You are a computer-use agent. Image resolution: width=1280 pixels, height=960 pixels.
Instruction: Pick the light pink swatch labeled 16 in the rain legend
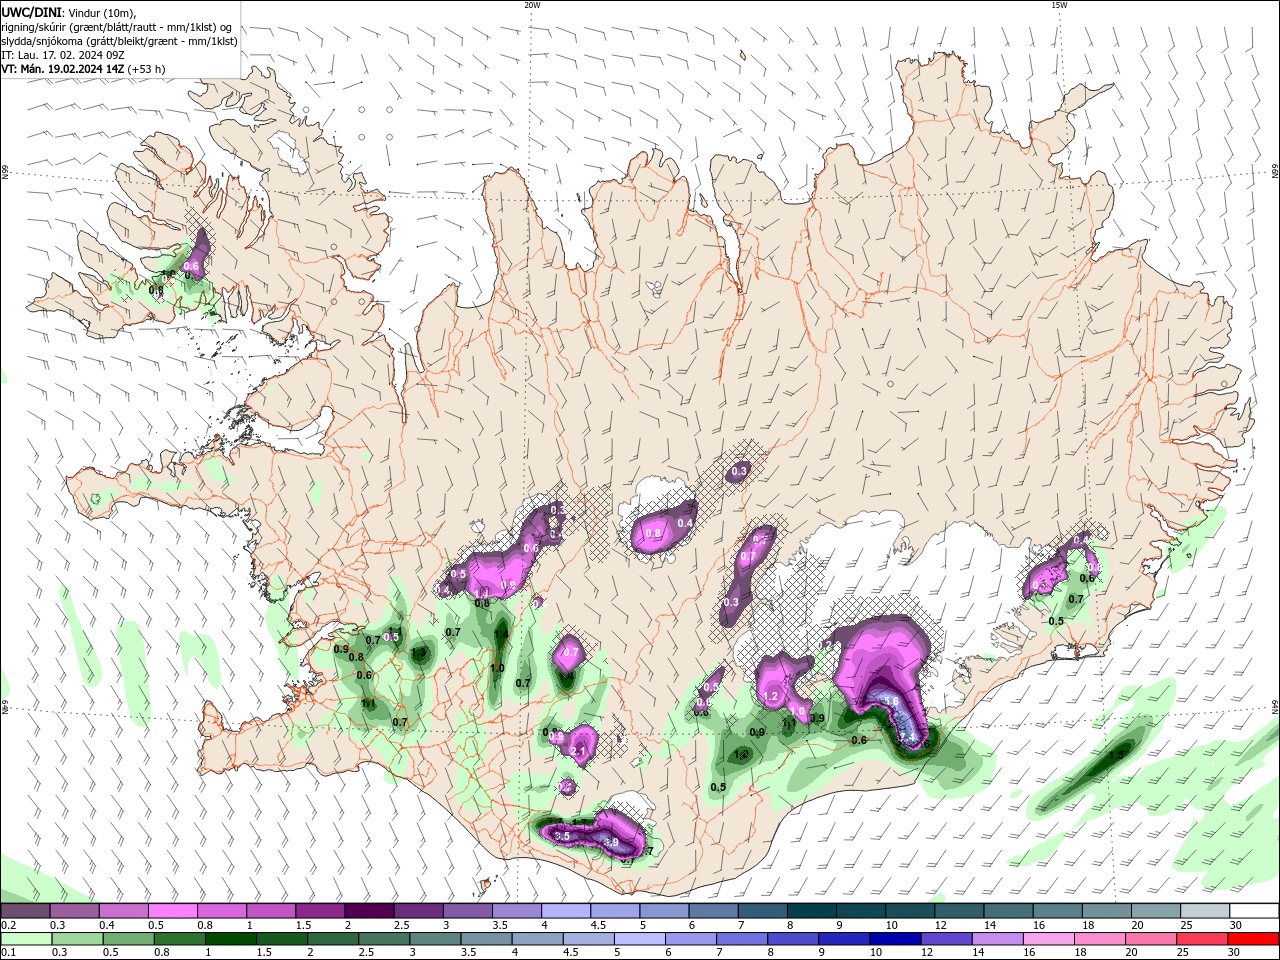pyautogui.click(x=1050, y=939)
